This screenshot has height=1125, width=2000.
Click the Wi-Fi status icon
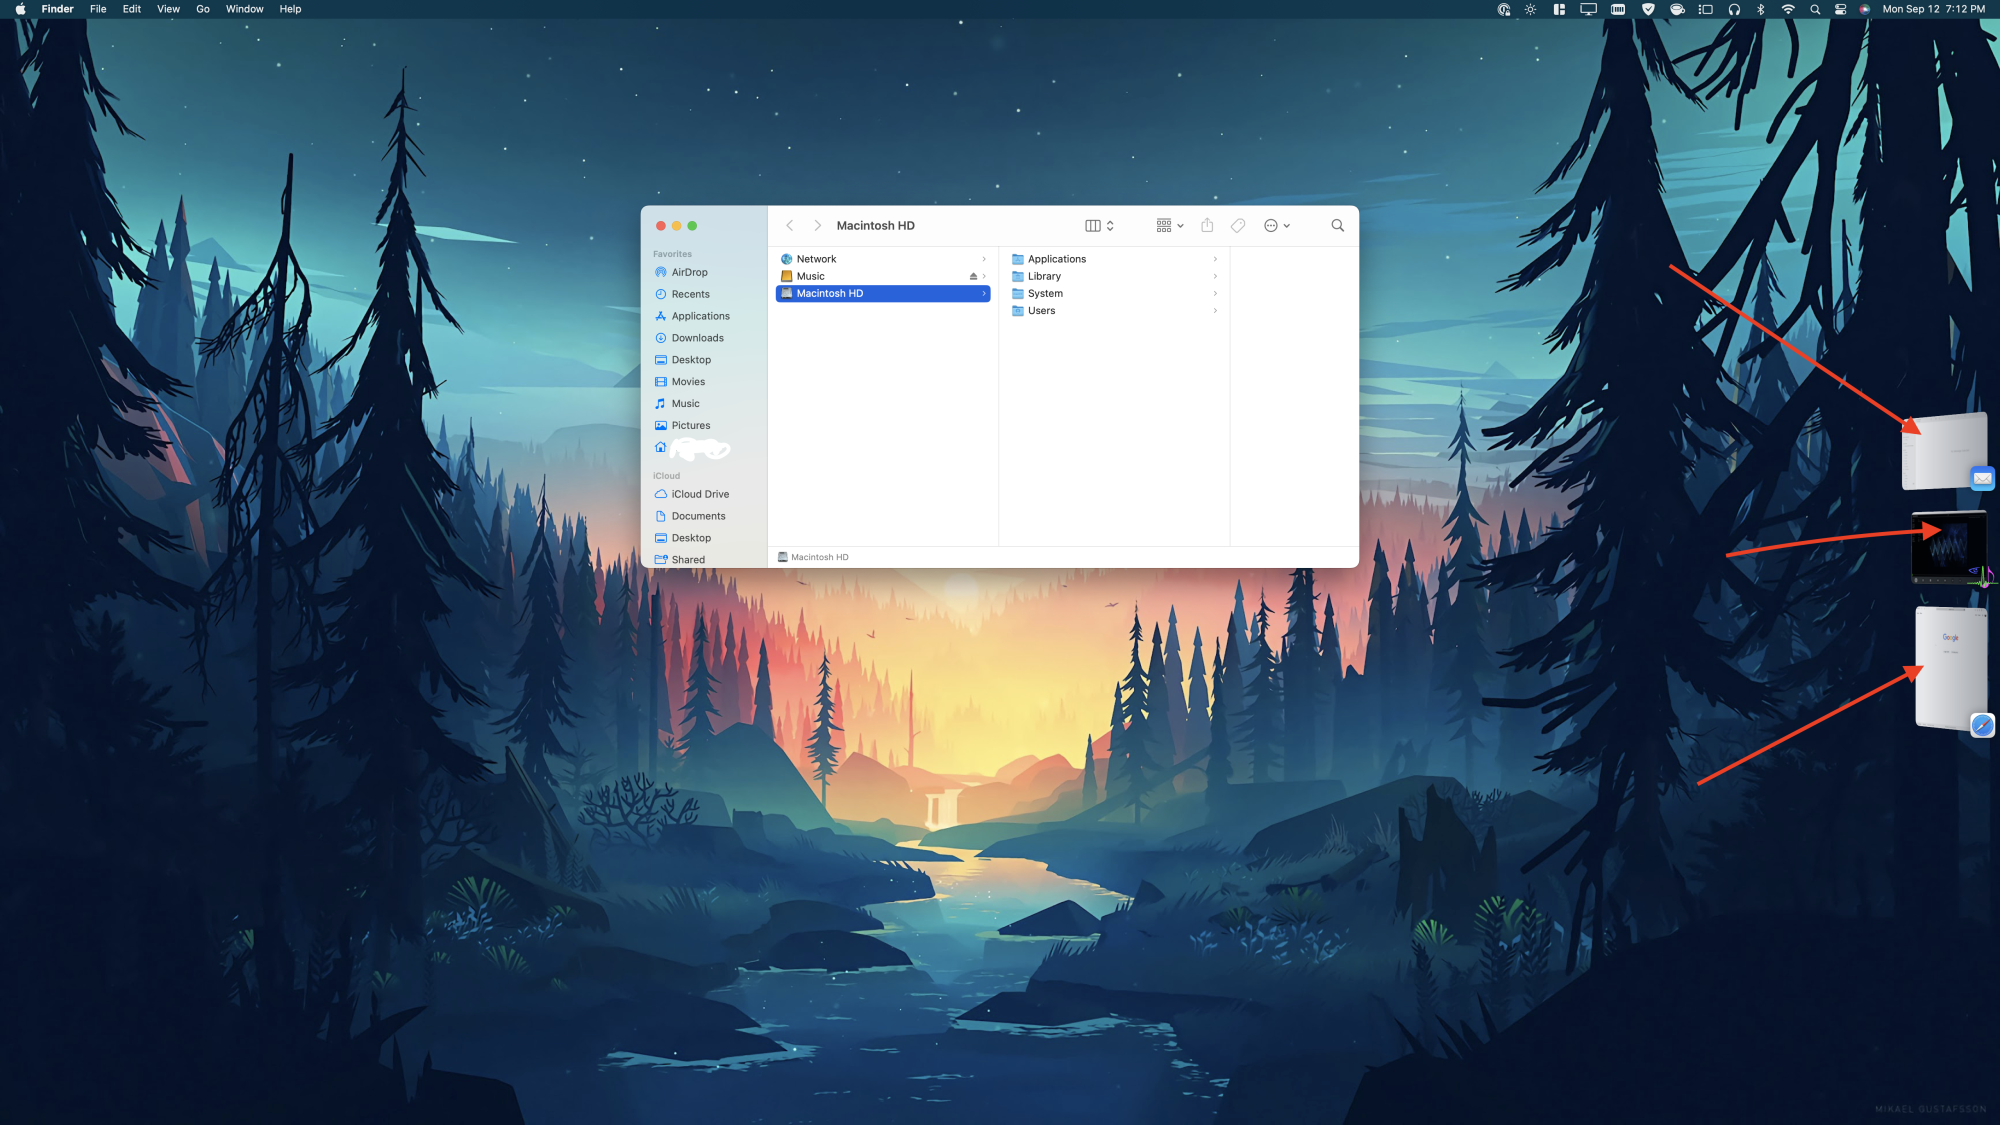point(1788,9)
